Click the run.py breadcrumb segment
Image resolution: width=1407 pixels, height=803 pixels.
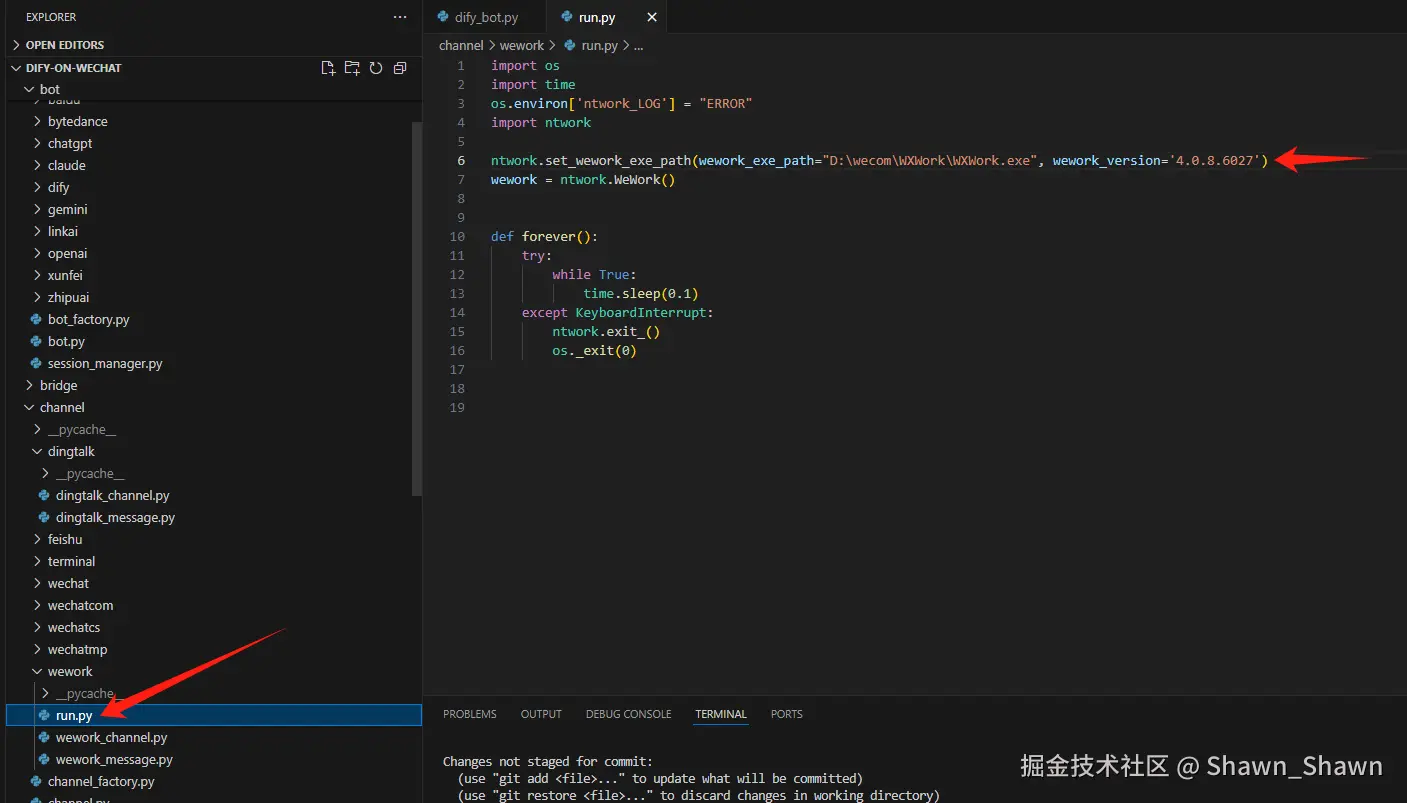click(x=591, y=45)
